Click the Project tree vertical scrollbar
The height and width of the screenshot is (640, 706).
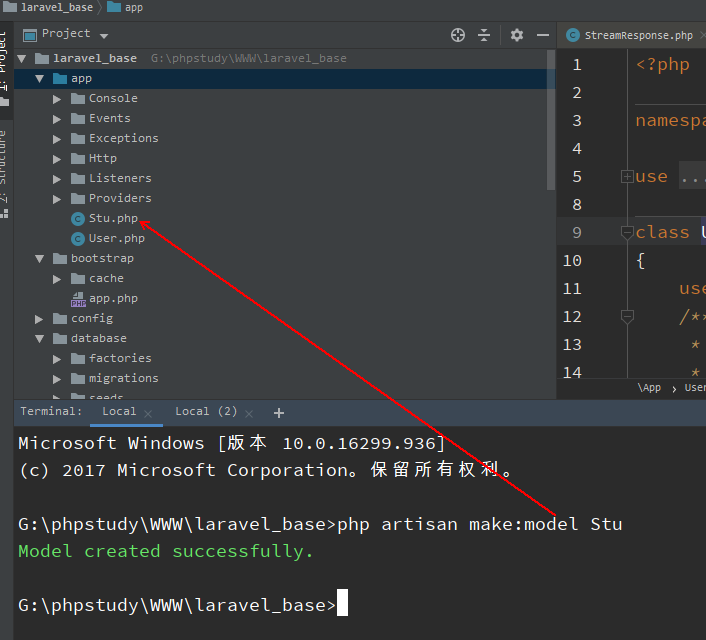point(551,120)
